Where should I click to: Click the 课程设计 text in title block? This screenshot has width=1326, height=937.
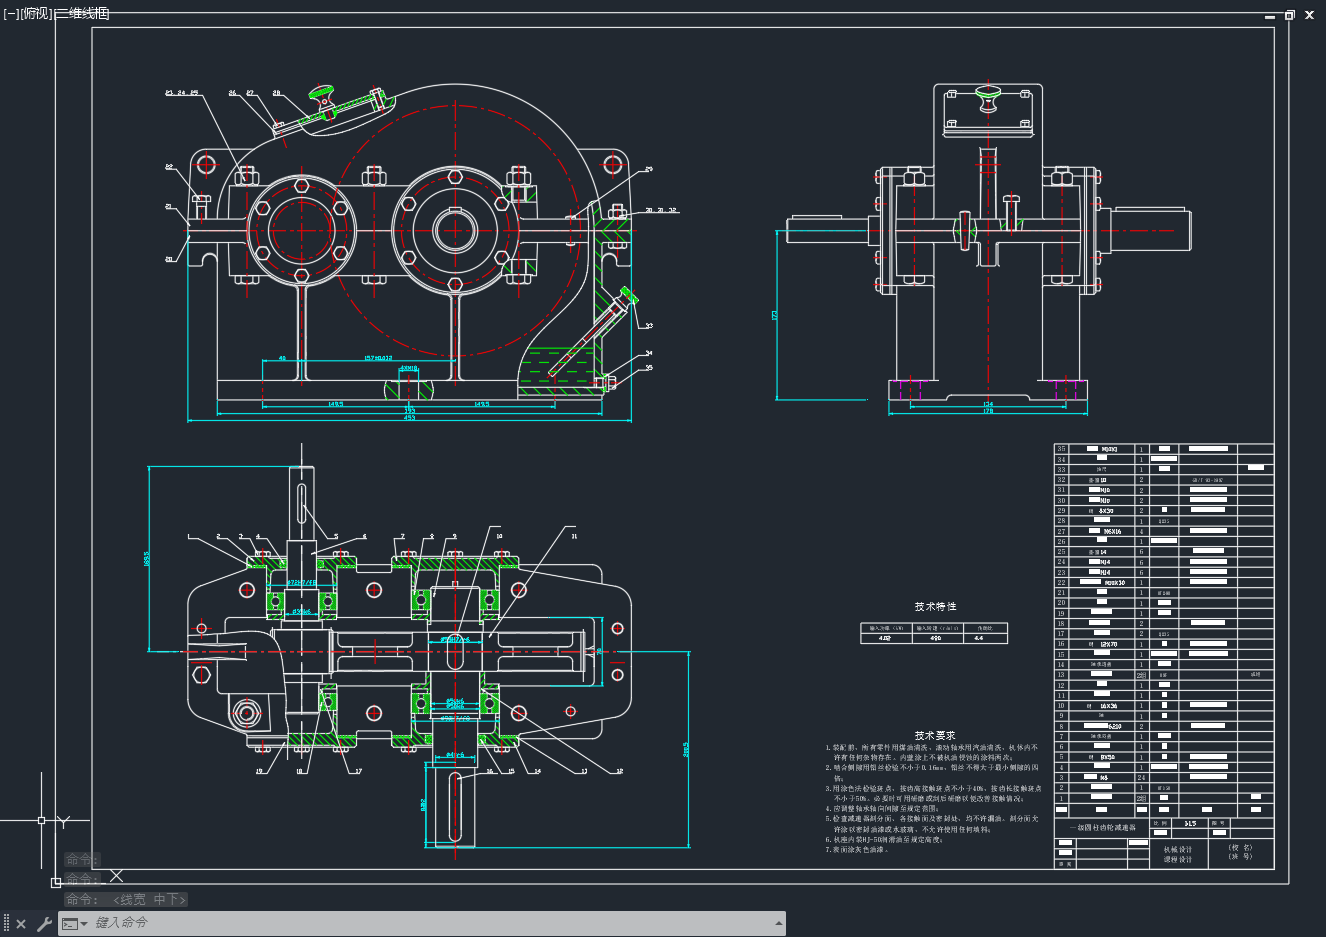click(x=1178, y=860)
